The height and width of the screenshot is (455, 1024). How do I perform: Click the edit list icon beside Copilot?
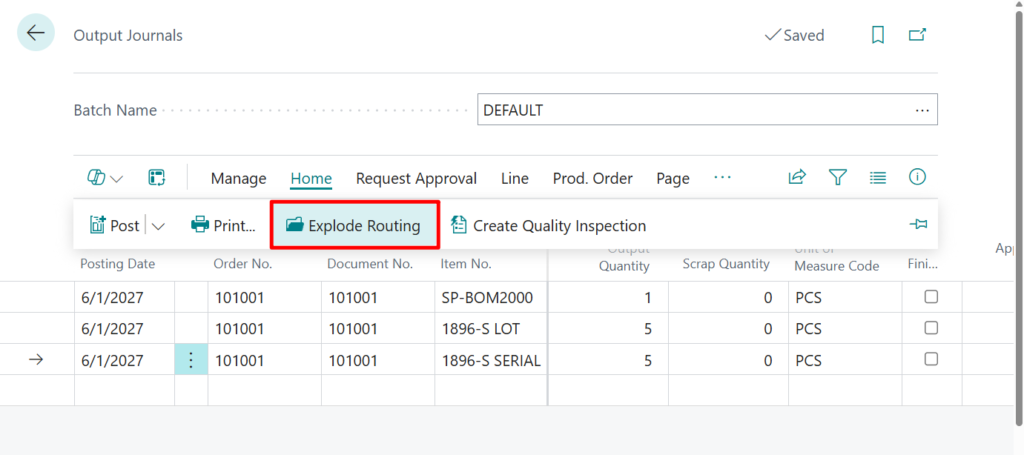click(x=156, y=178)
